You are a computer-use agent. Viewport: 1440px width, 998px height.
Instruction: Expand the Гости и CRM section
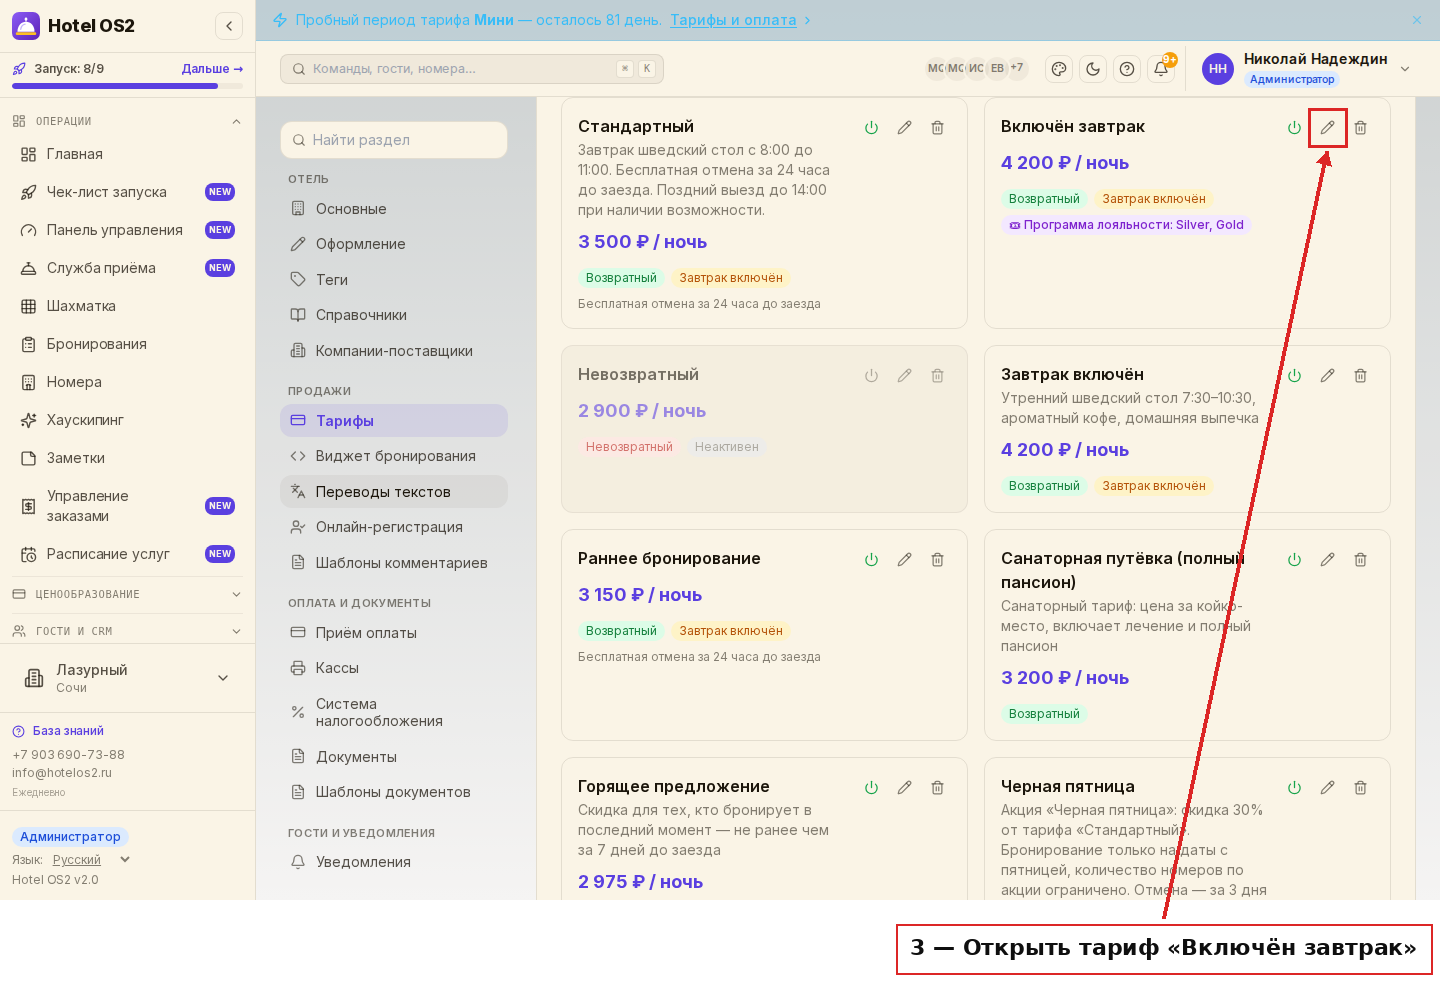pos(127,631)
